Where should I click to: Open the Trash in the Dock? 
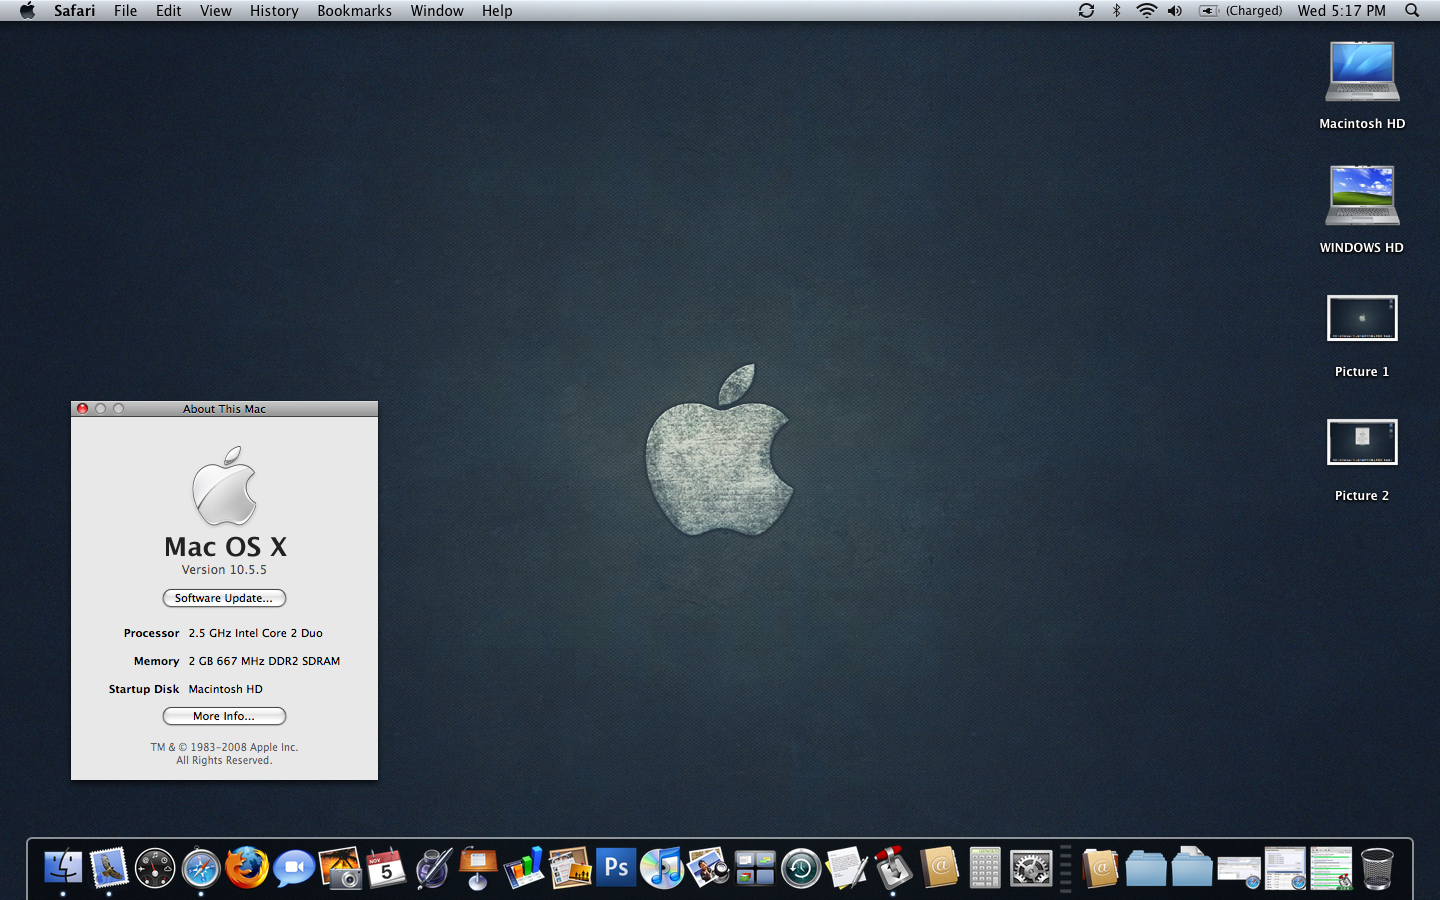(1377, 868)
